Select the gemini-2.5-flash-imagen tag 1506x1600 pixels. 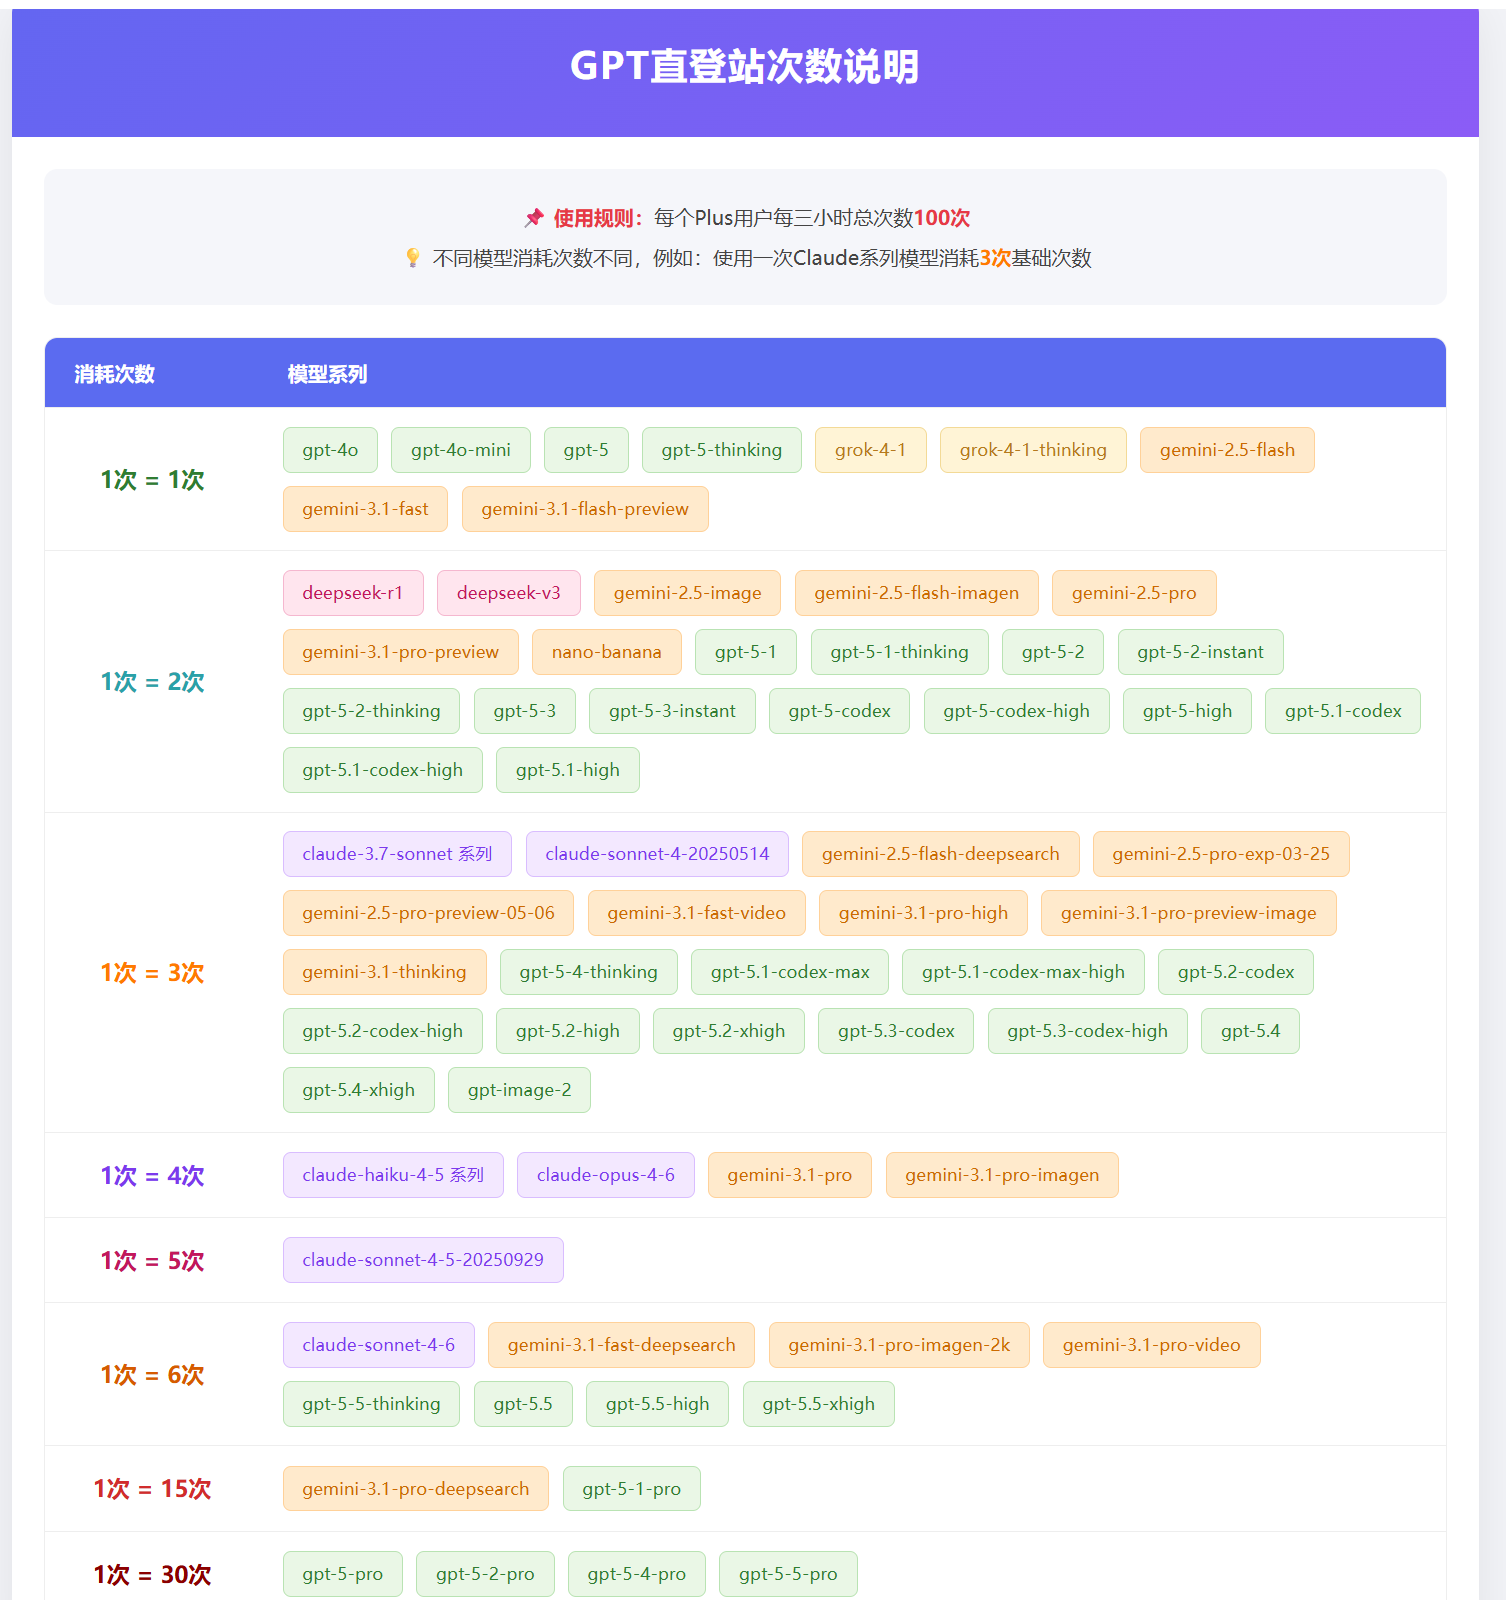[917, 593]
